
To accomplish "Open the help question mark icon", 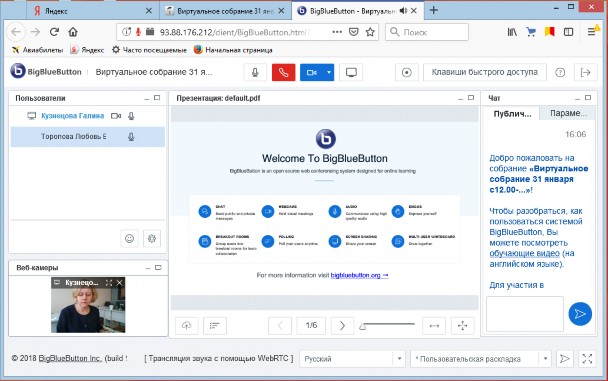I will point(560,72).
